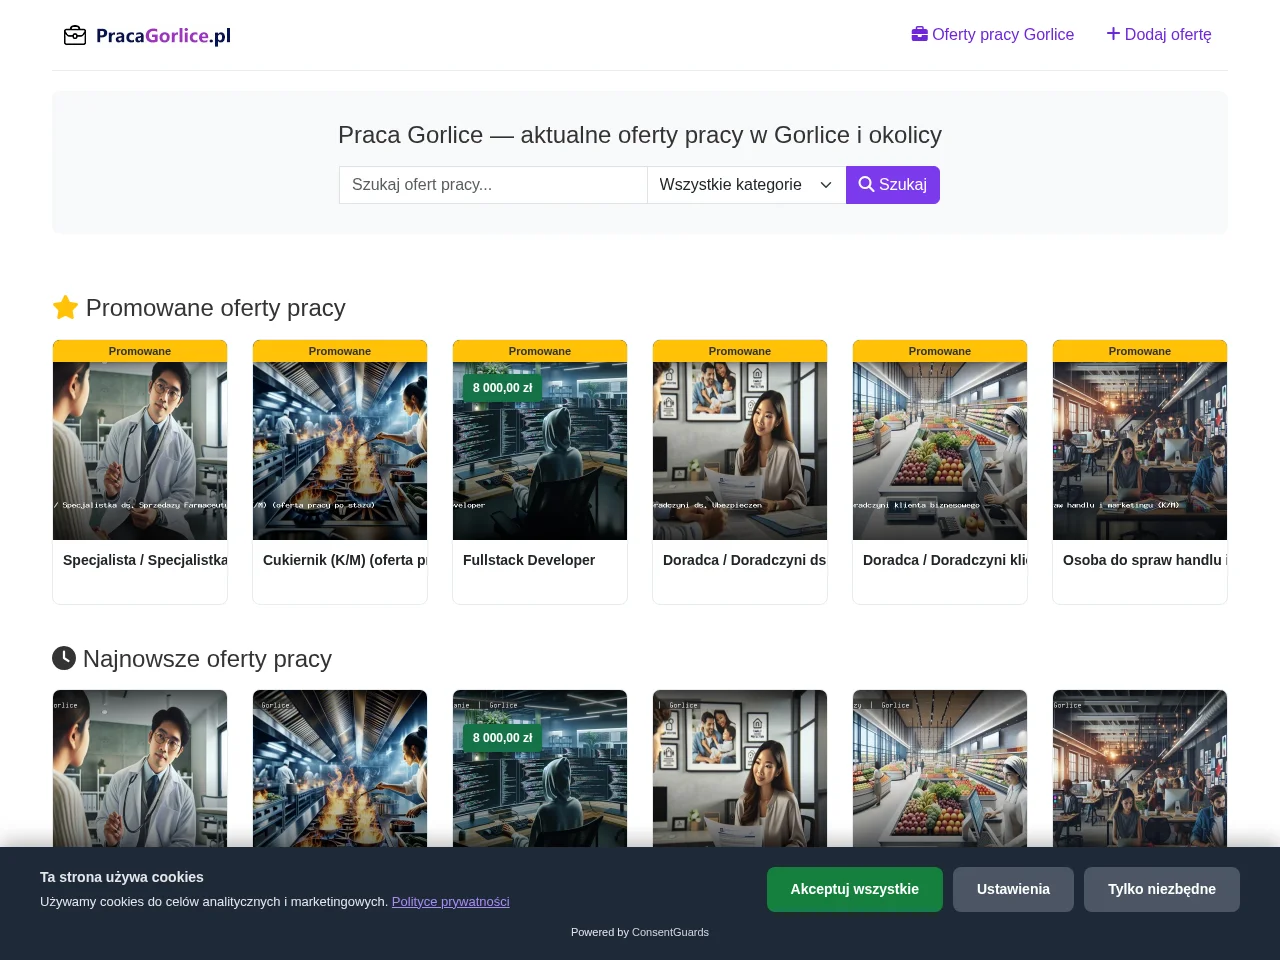Click the briefcase icon beside Oferty pracy Gorlice
Viewport: 1280px width, 960px height.
pyautogui.click(x=920, y=34)
